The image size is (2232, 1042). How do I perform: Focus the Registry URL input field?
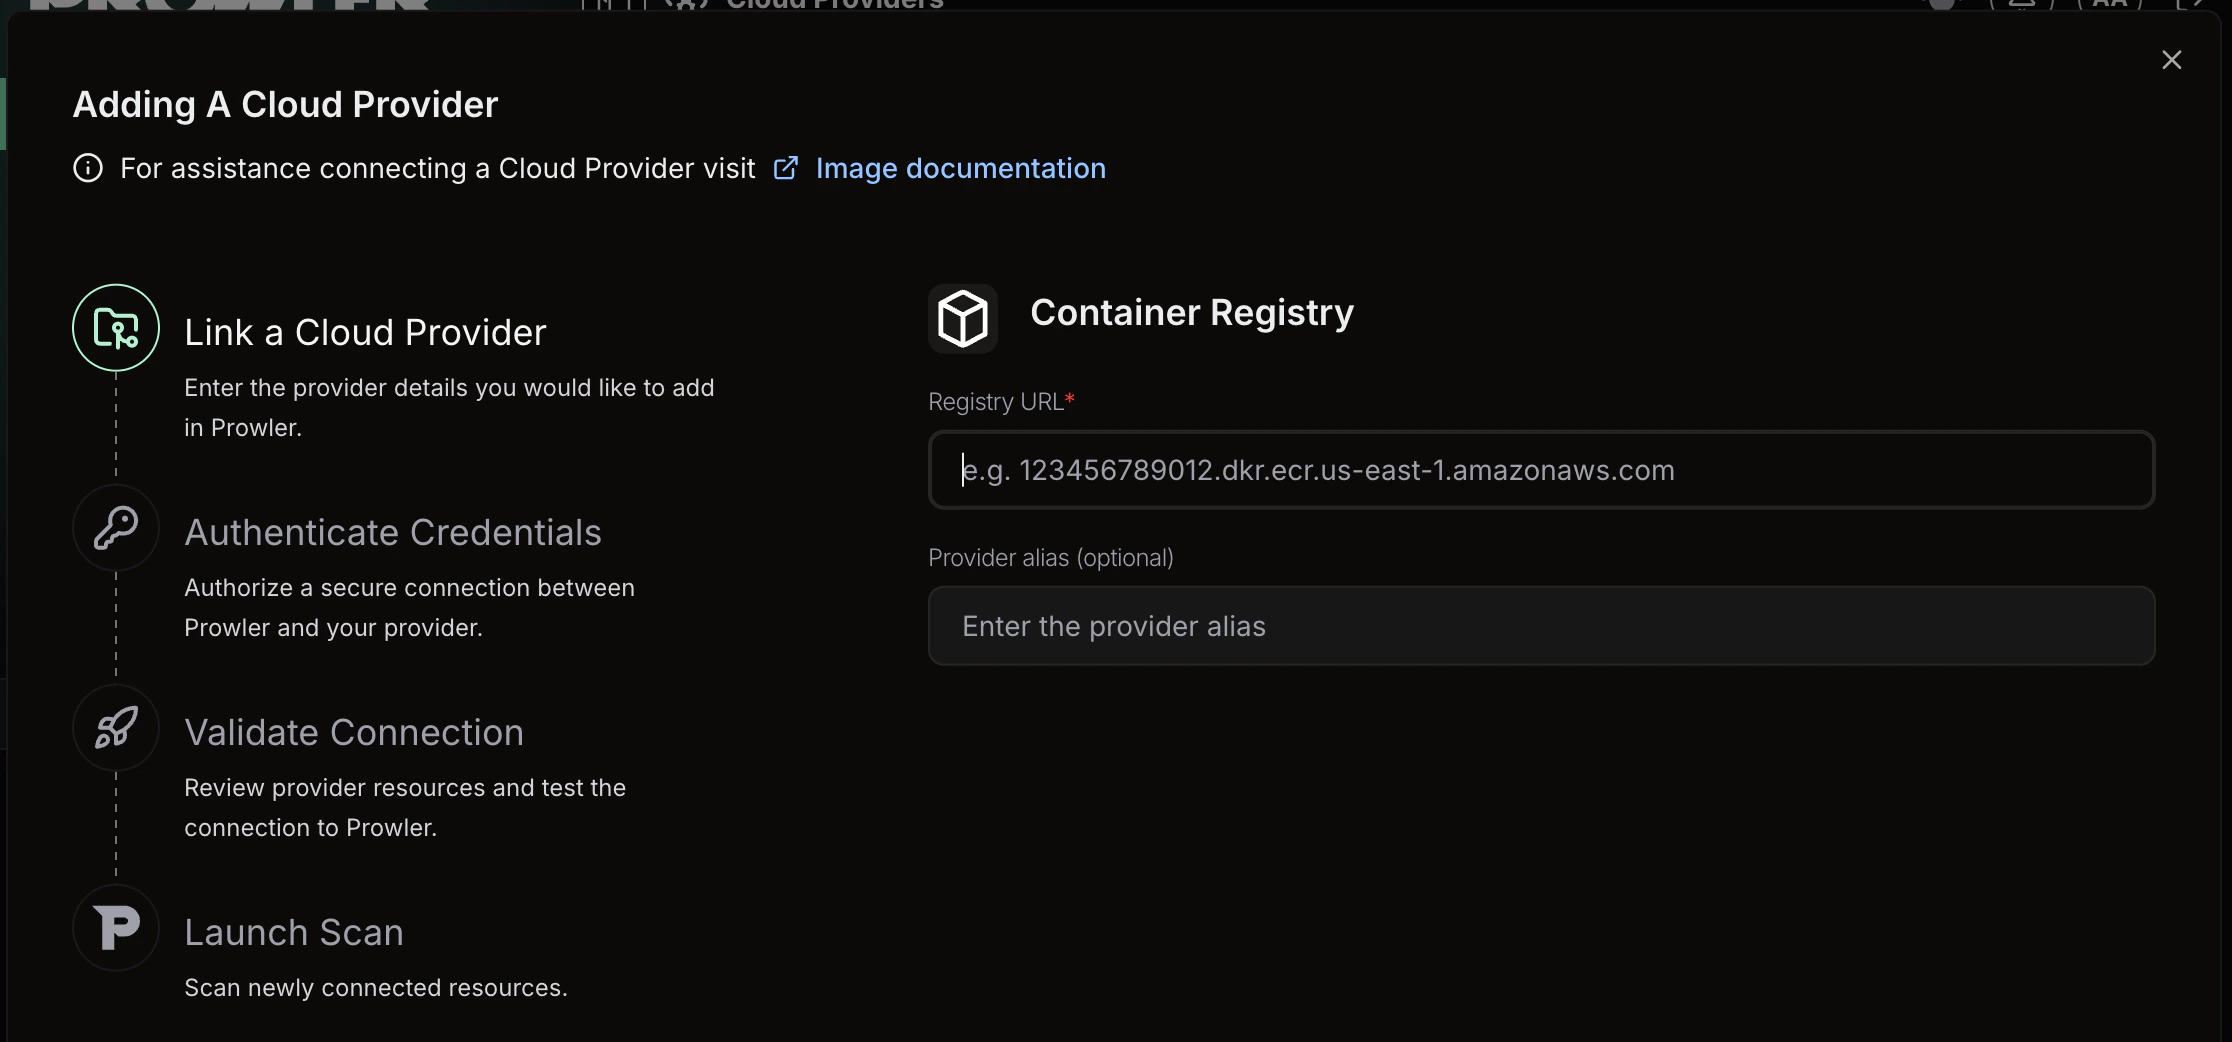click(x=1540, y=470)
